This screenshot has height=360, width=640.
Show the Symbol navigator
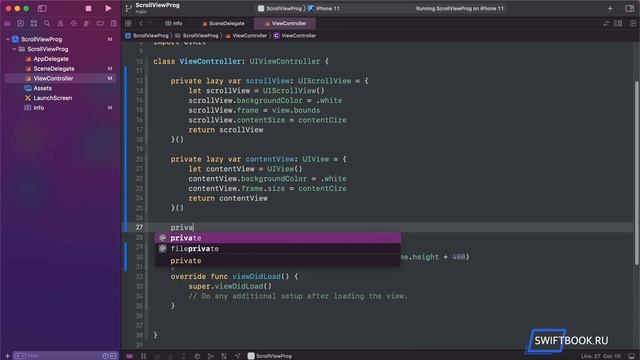(x=34, y=24)
